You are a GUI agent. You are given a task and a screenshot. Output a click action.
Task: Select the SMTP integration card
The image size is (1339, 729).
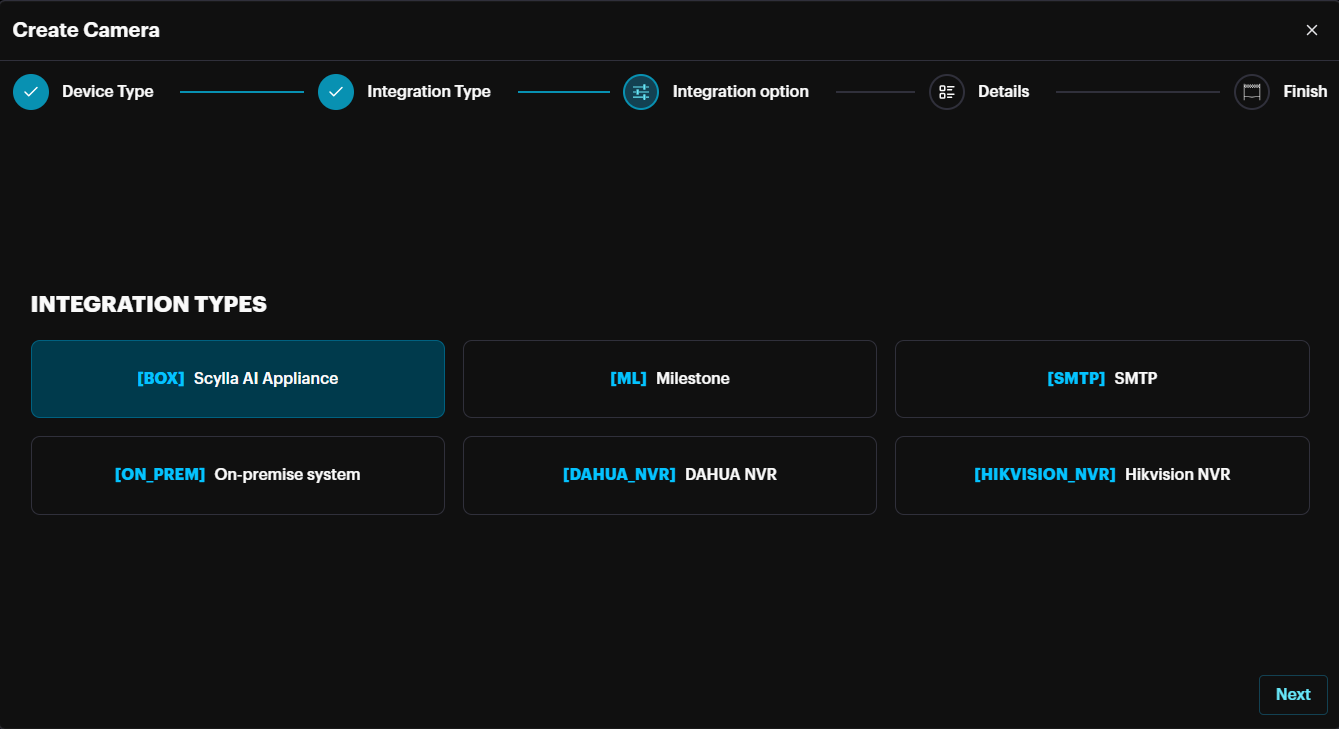coord(1101,379)
